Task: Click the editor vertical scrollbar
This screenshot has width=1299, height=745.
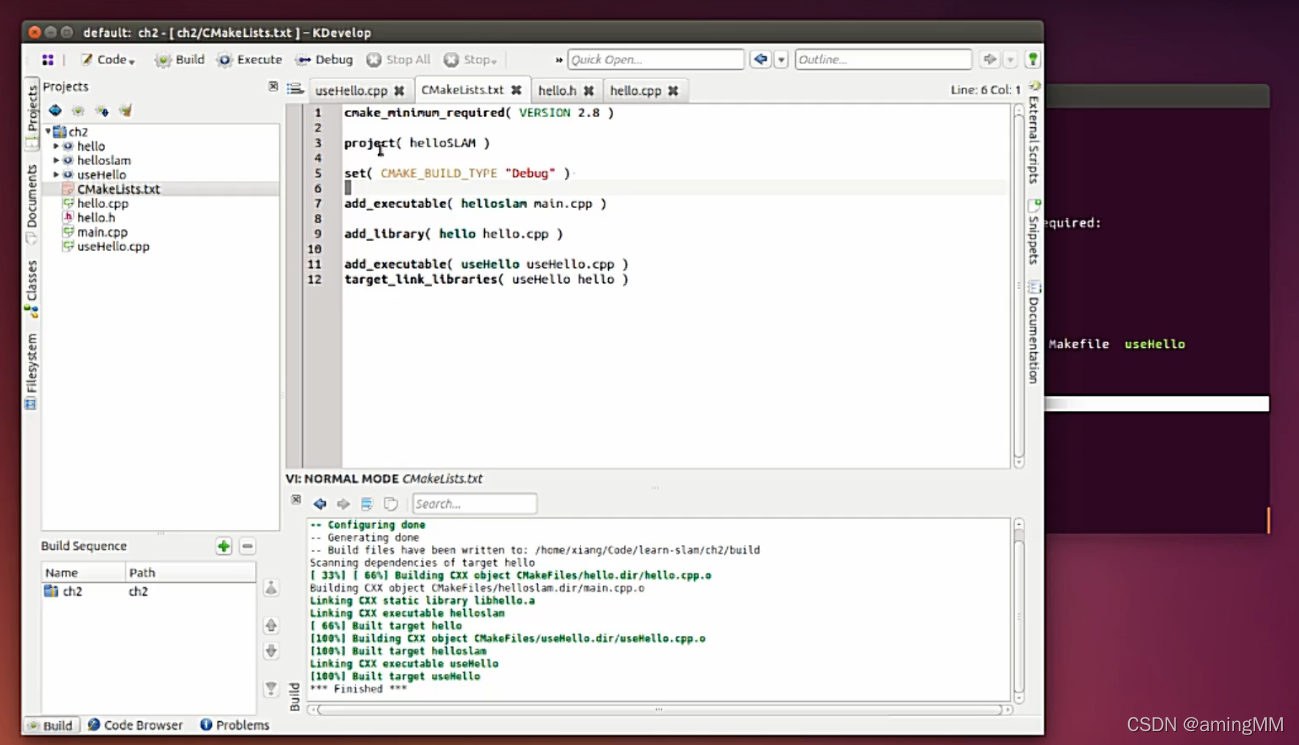Action: 1019,285
